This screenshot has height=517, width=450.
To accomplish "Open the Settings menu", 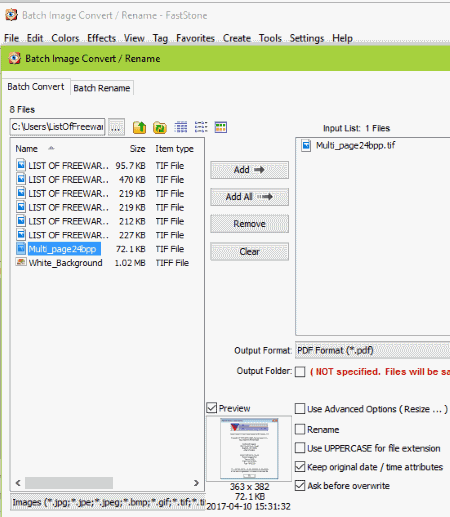I will tap(307, 38).
